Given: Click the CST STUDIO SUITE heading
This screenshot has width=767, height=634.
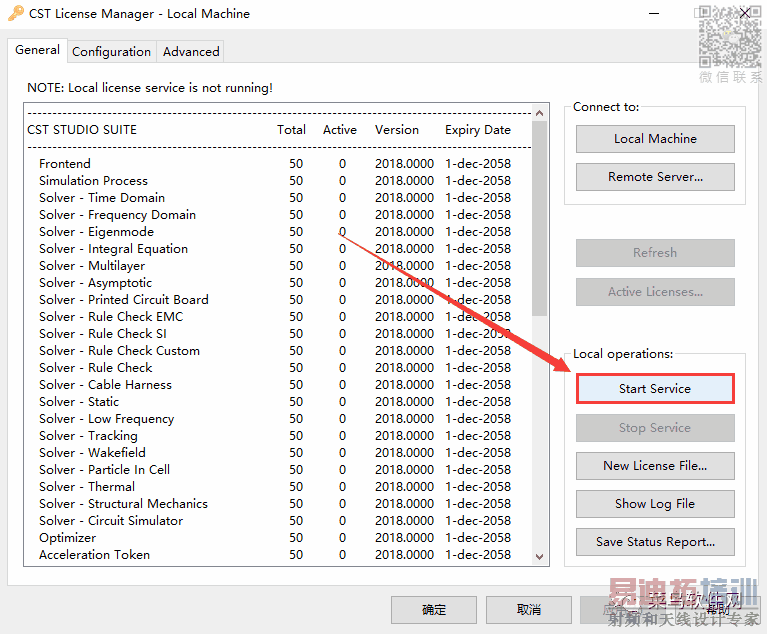Looking at the screenshot, I should 82,130.
